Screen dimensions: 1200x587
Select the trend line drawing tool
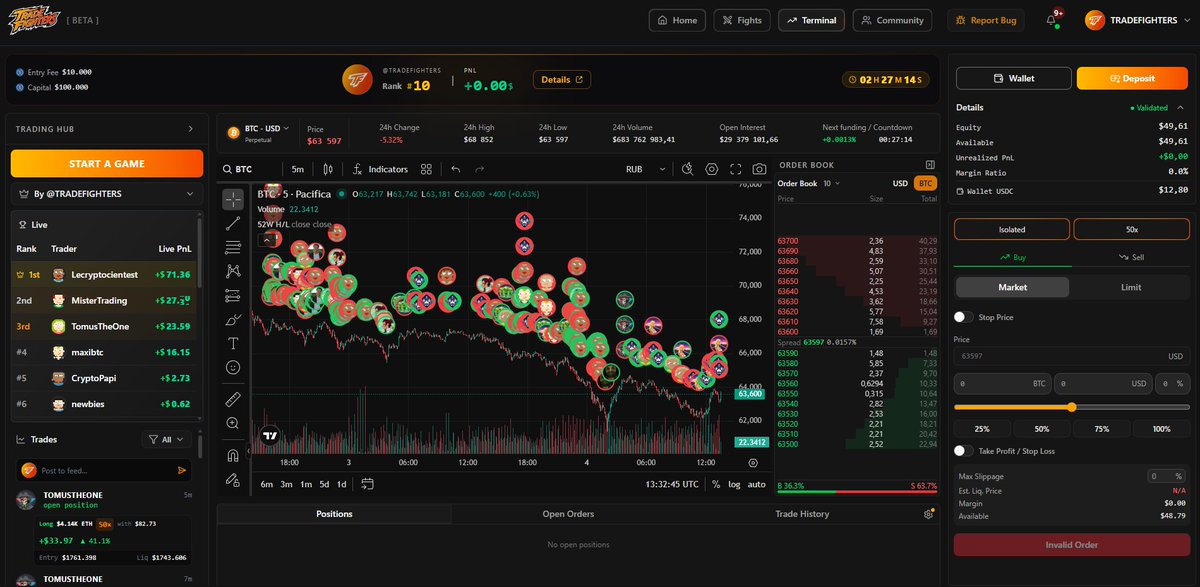(x=233, y=223)
